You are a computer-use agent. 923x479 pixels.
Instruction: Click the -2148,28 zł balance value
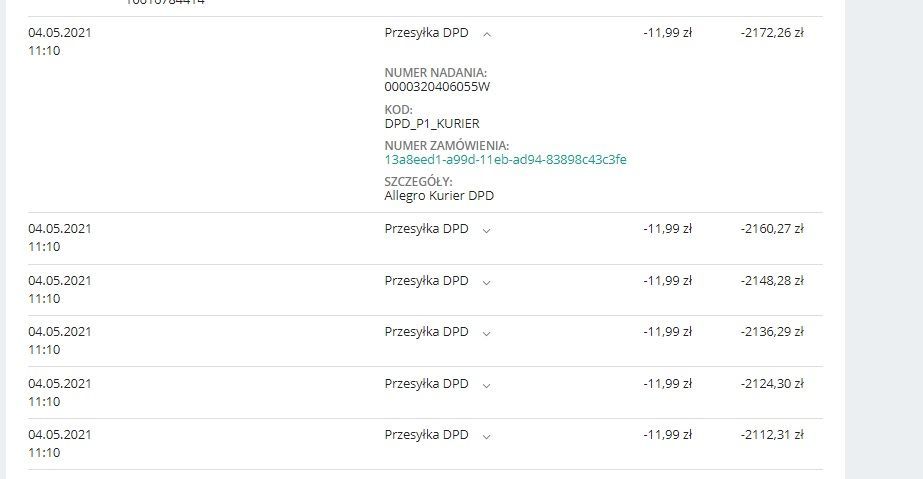point(772,281)
